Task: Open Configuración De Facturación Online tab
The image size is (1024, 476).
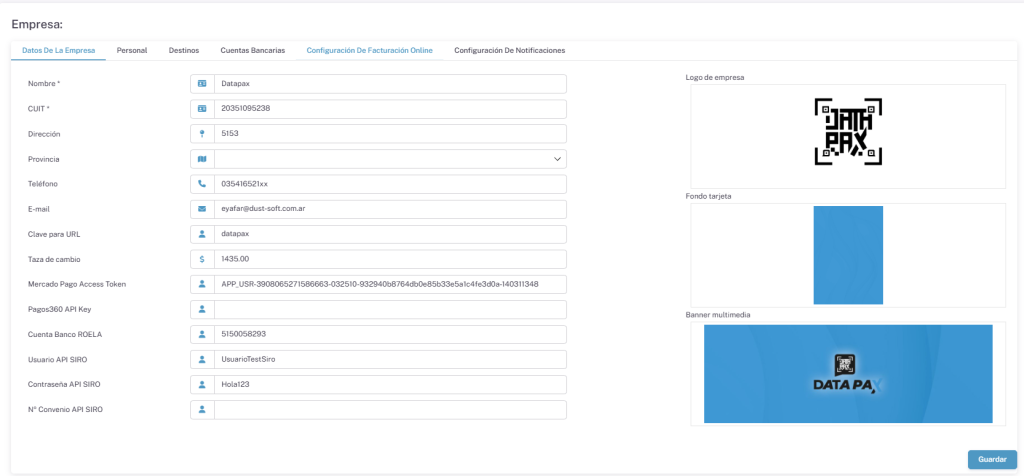Action: [x=369, y=50]
